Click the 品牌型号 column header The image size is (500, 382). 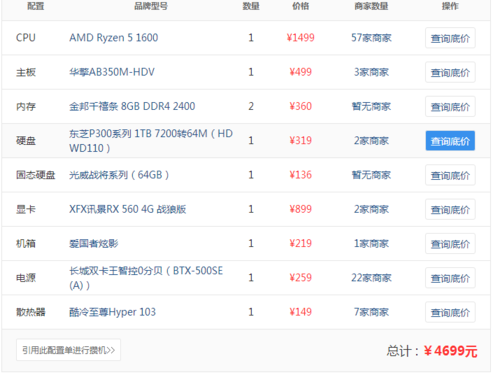(x=151, y=6)
